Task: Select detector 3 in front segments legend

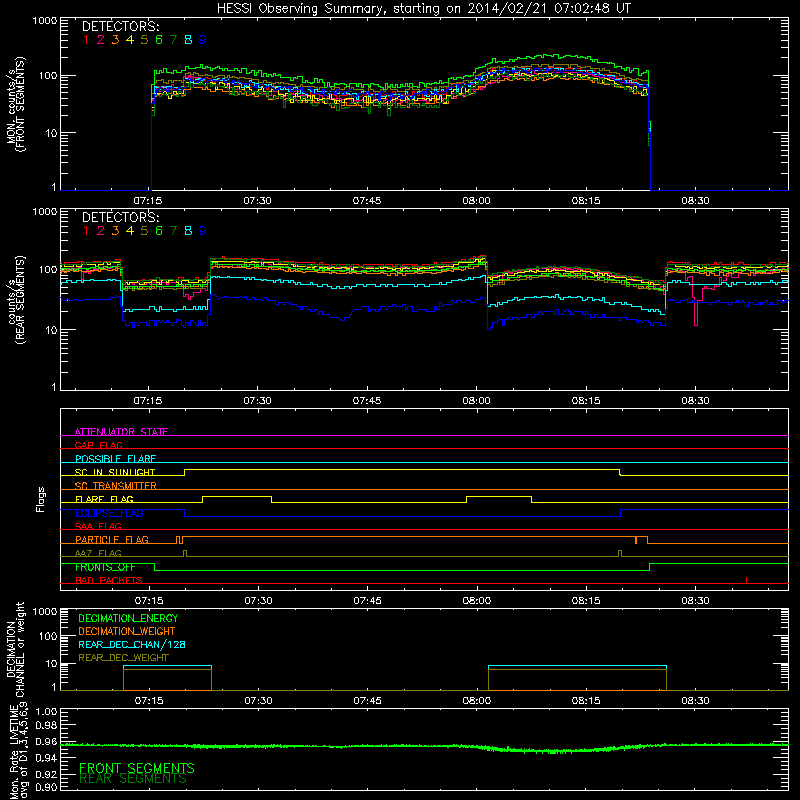Action: point(115,40)
